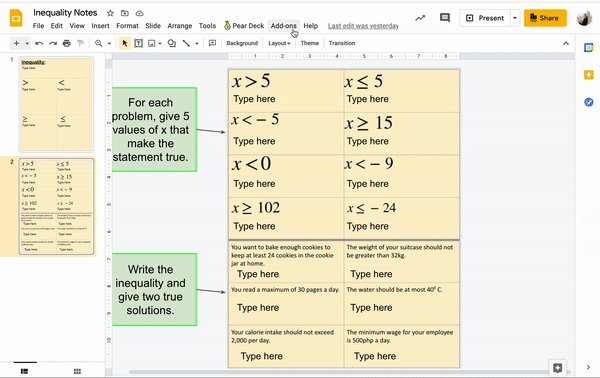Switch to grid view
Image resolution: width=600 pixels, height=378 pixels.
click(x=77, y=371)
